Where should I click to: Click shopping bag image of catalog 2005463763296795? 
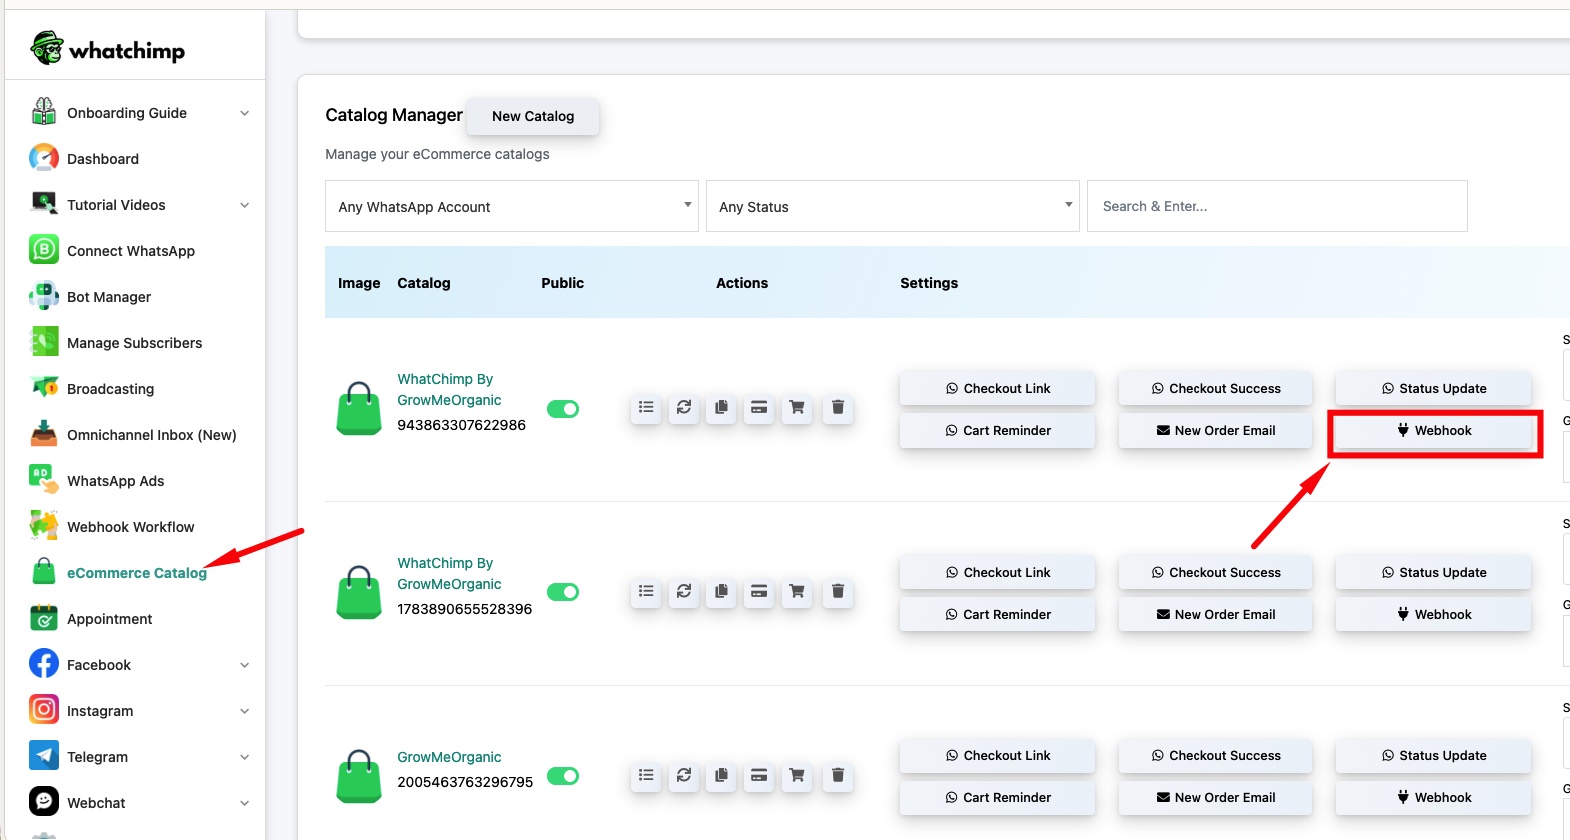359,776
